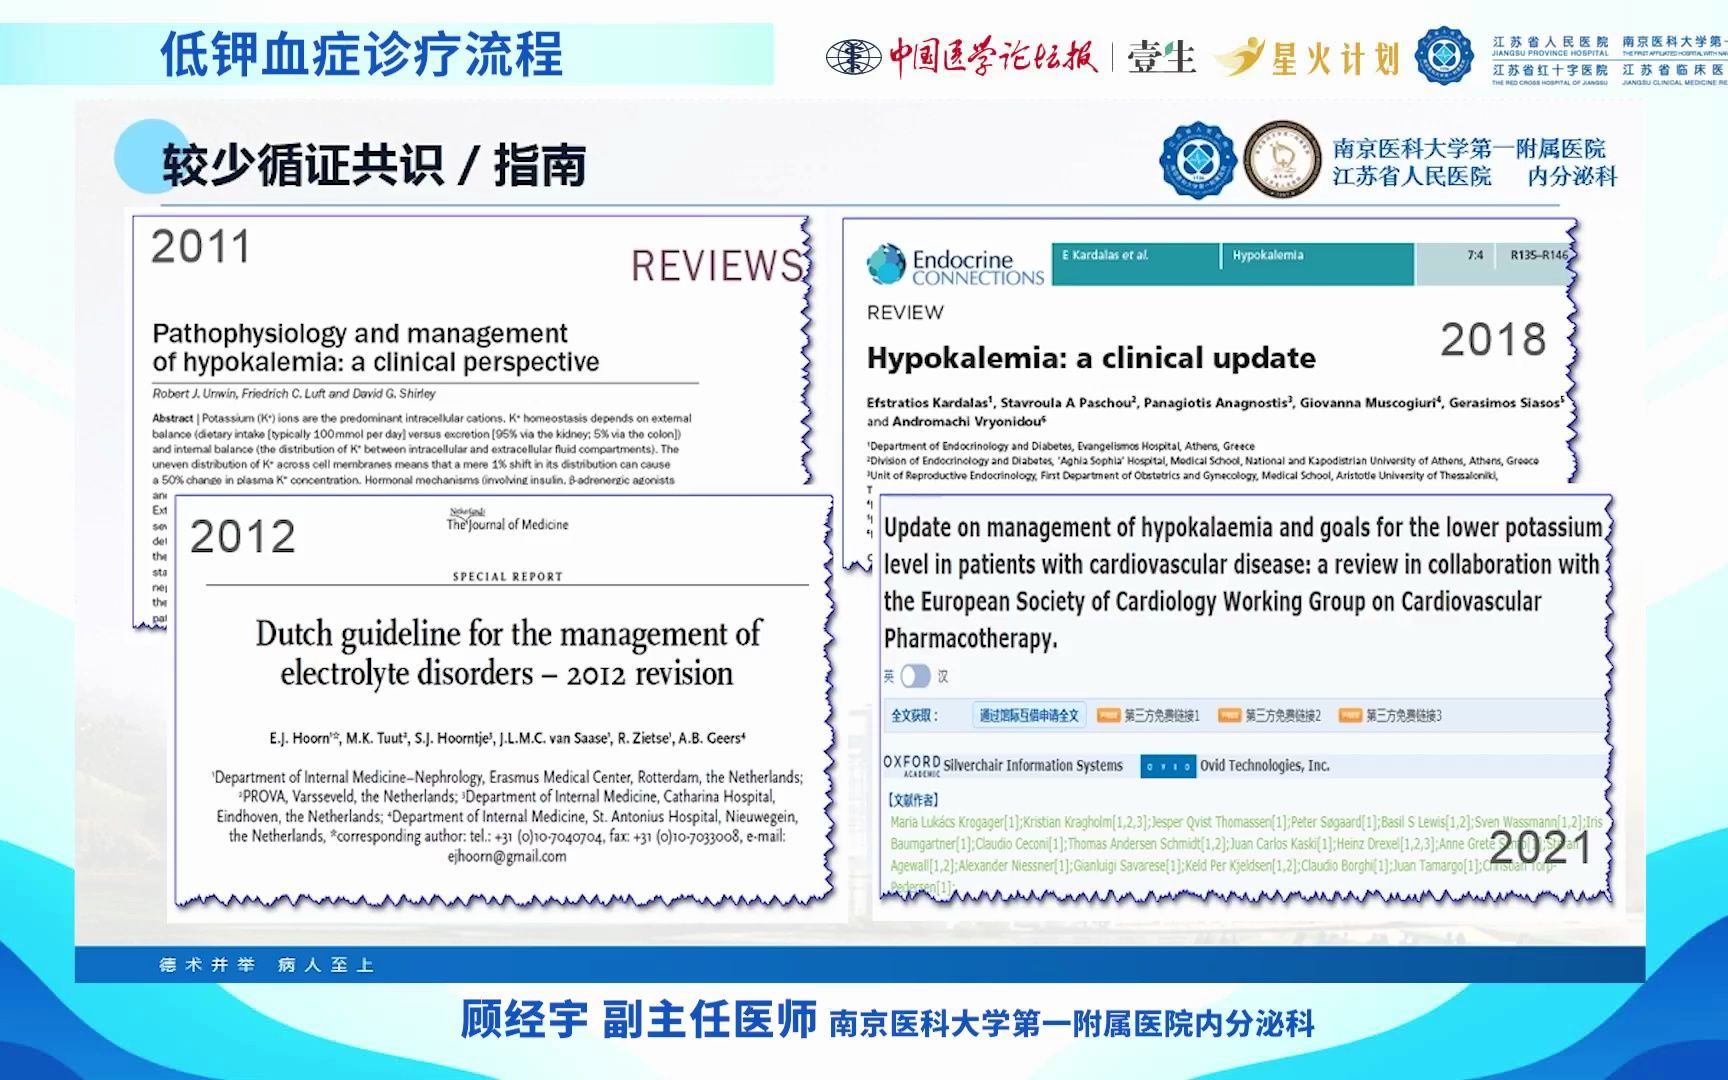Click blue round emblem in slide header
Viewport: 1728px width, 1080px height.
coord(1198,160)
